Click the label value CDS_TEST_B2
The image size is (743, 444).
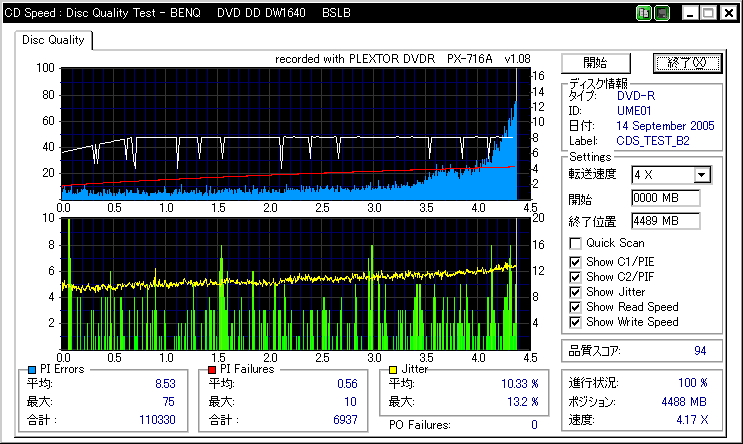(x=653, y=141)
